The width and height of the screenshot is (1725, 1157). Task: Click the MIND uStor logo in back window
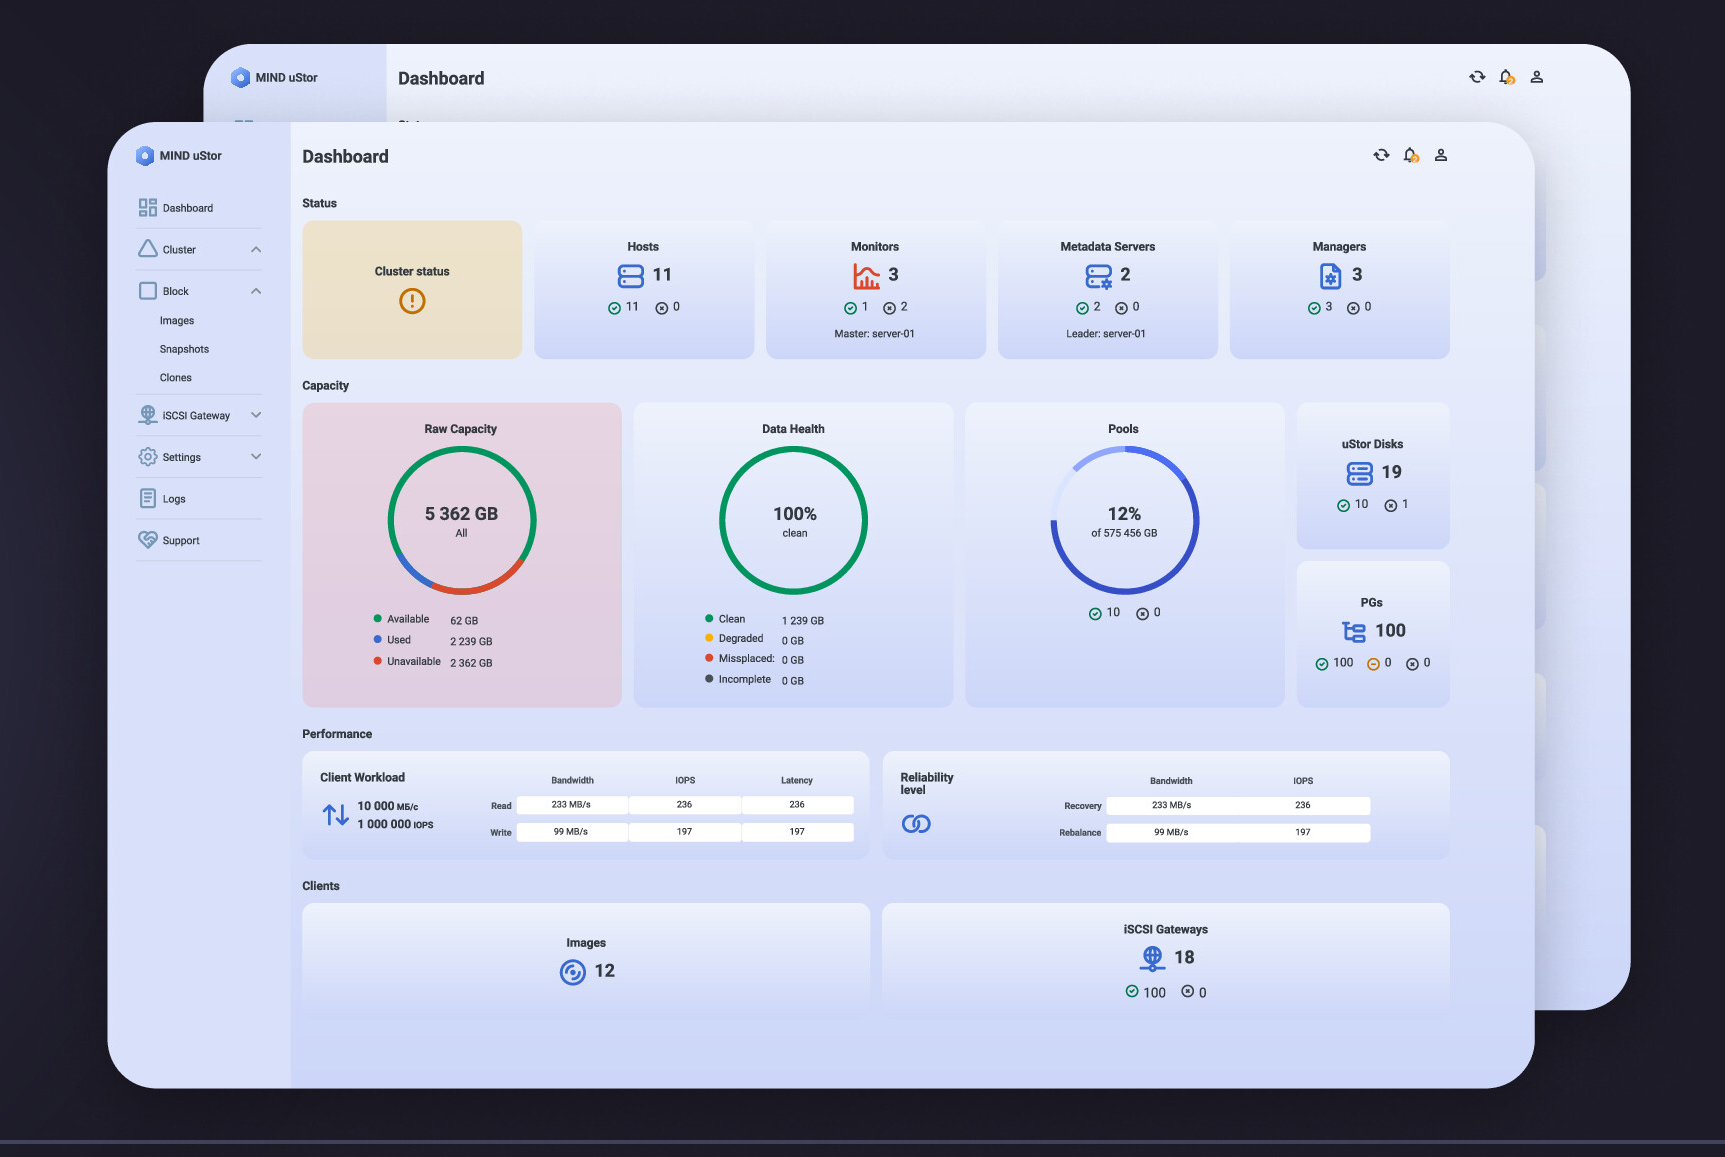[241, 78]
